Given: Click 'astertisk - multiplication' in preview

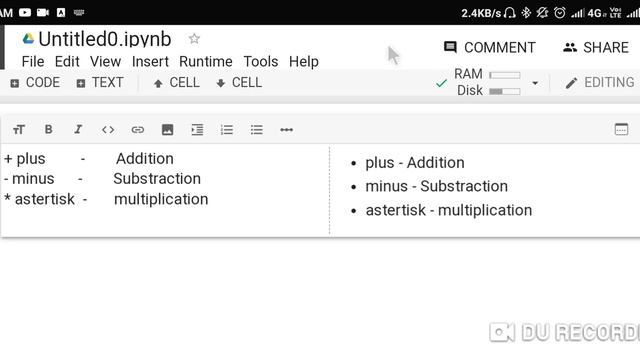Looking at the screenshot, I should tap(449, 211).
